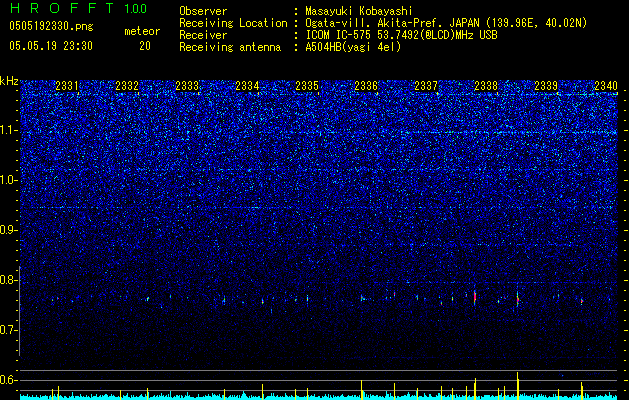Click the 0.7 kHz axis label
The image size is (629, 400).
point(9,330)
